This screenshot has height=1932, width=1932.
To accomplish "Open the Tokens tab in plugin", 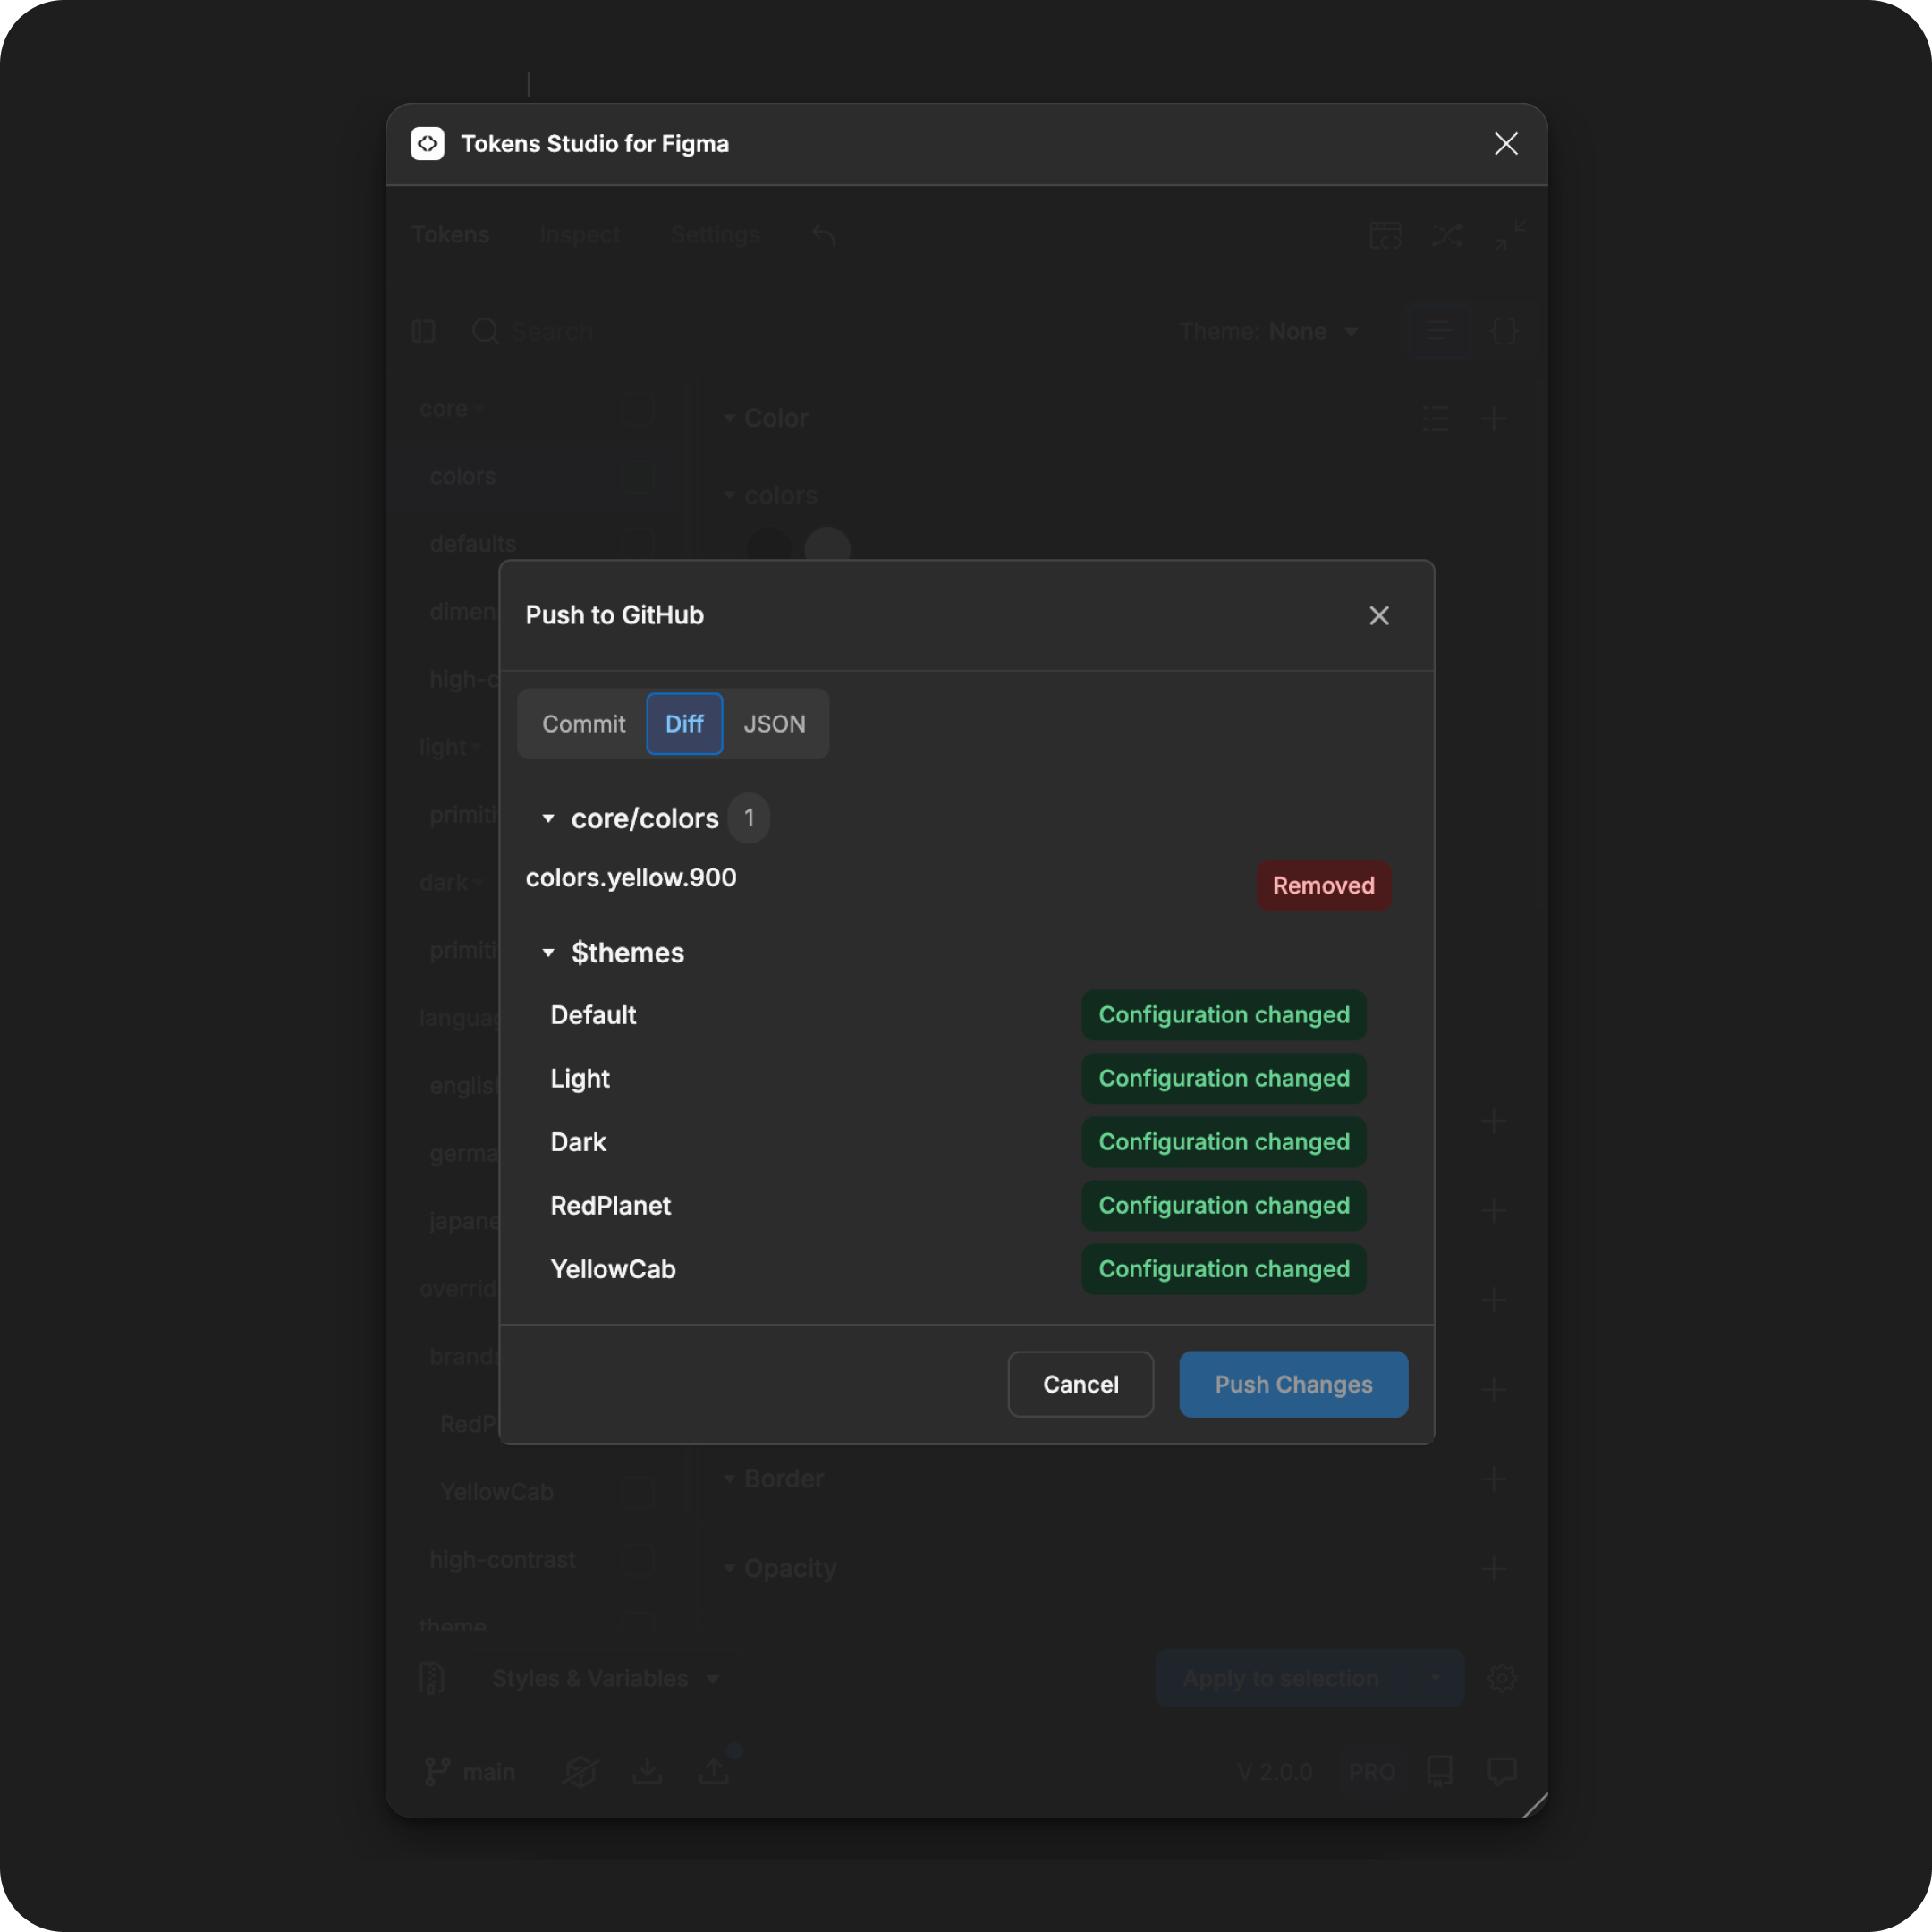I will point(450,235).
